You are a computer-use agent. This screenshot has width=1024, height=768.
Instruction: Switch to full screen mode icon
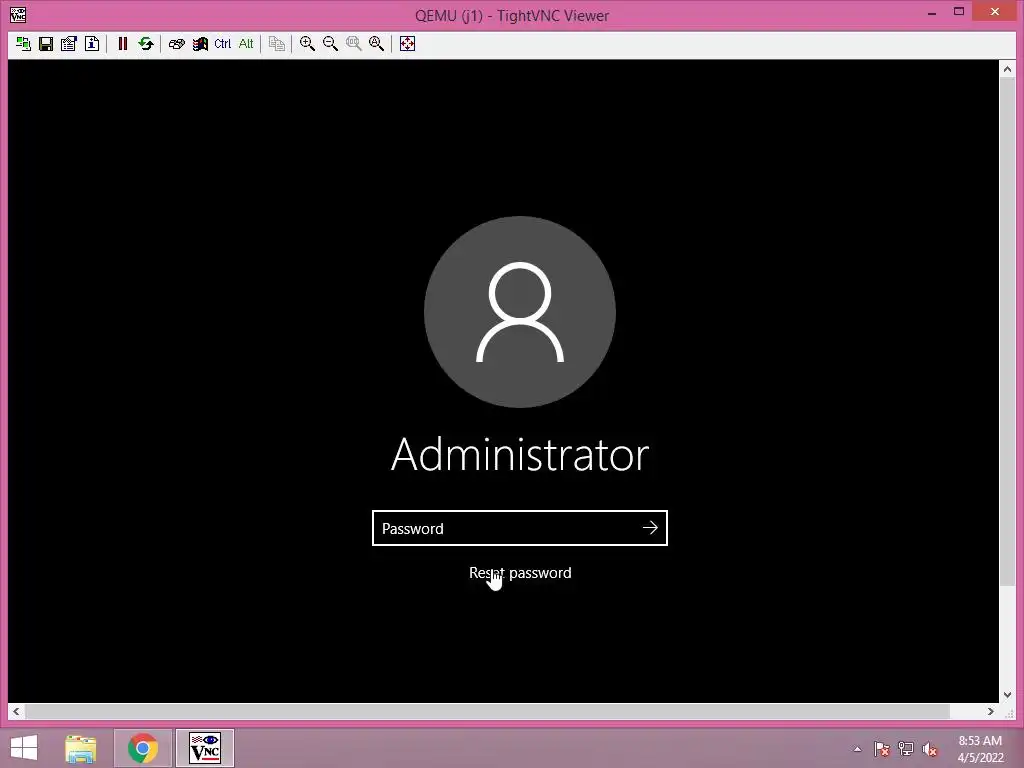click(x=407, y=44)
